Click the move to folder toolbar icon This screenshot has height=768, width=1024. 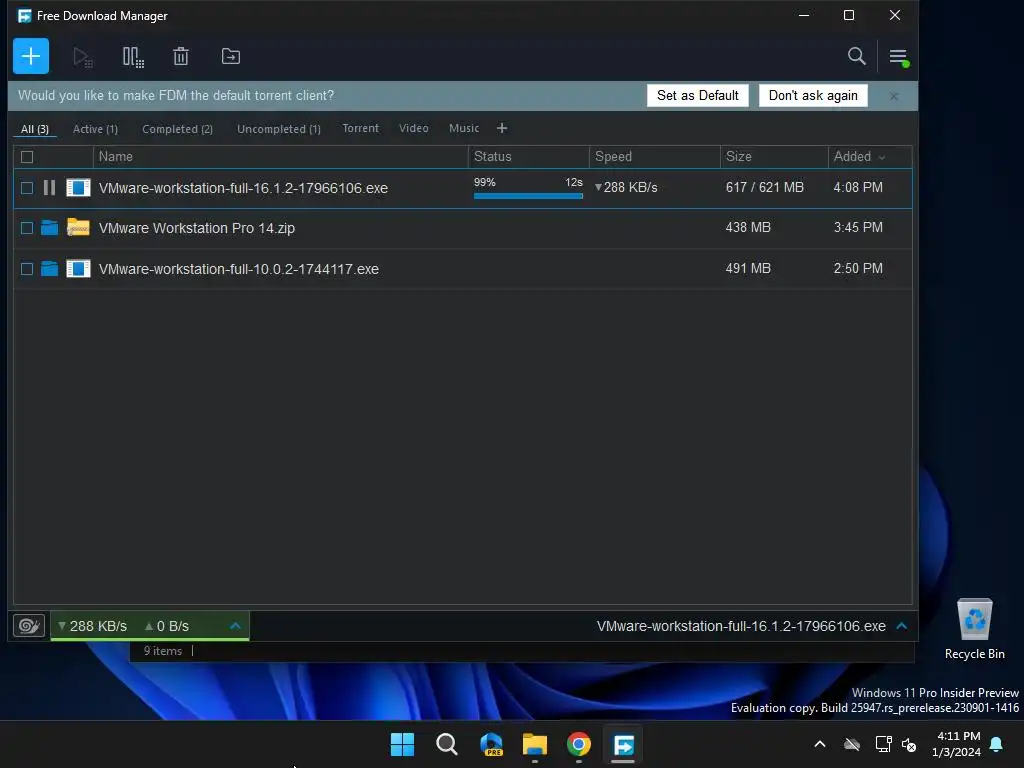click(x=231, y=57)
